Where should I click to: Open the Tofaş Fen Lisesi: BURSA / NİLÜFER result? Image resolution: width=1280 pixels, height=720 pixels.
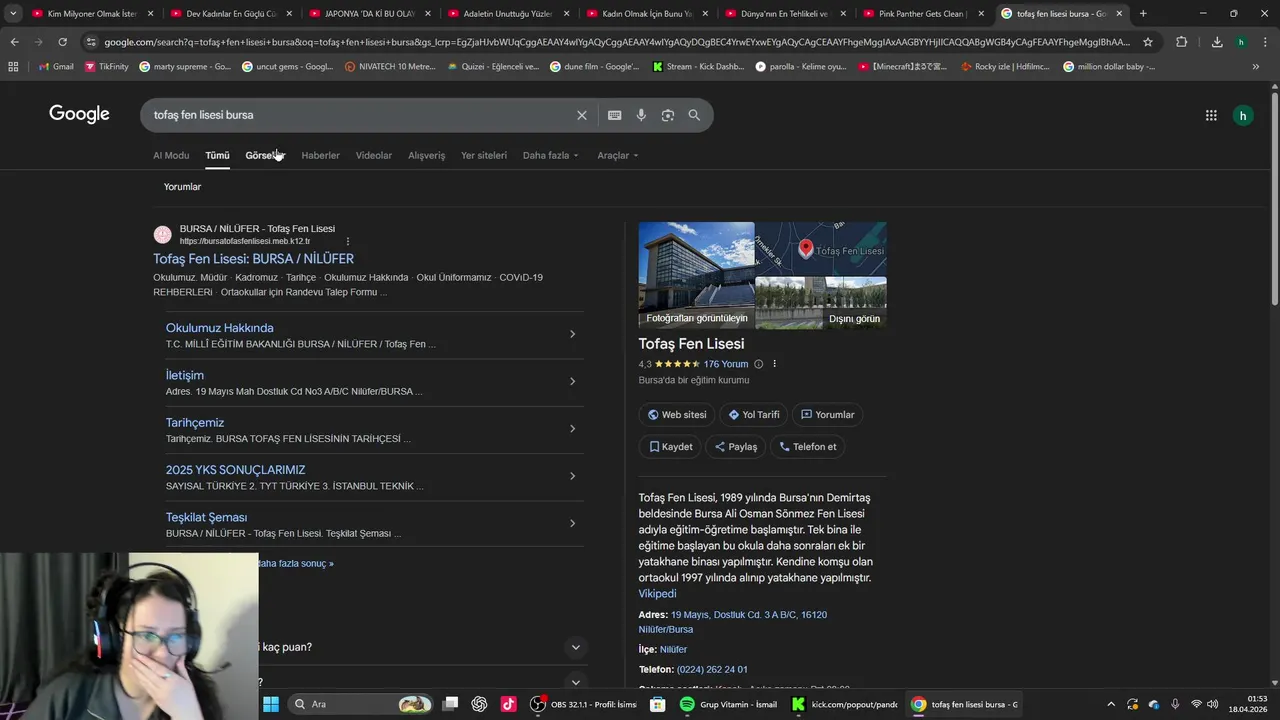tap(253, 259)
